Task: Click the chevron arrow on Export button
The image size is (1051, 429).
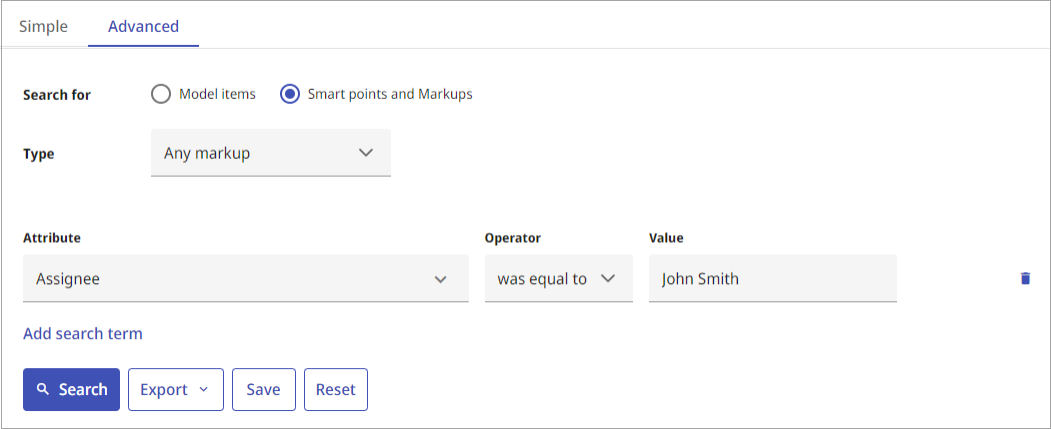Action: (204, 389)
